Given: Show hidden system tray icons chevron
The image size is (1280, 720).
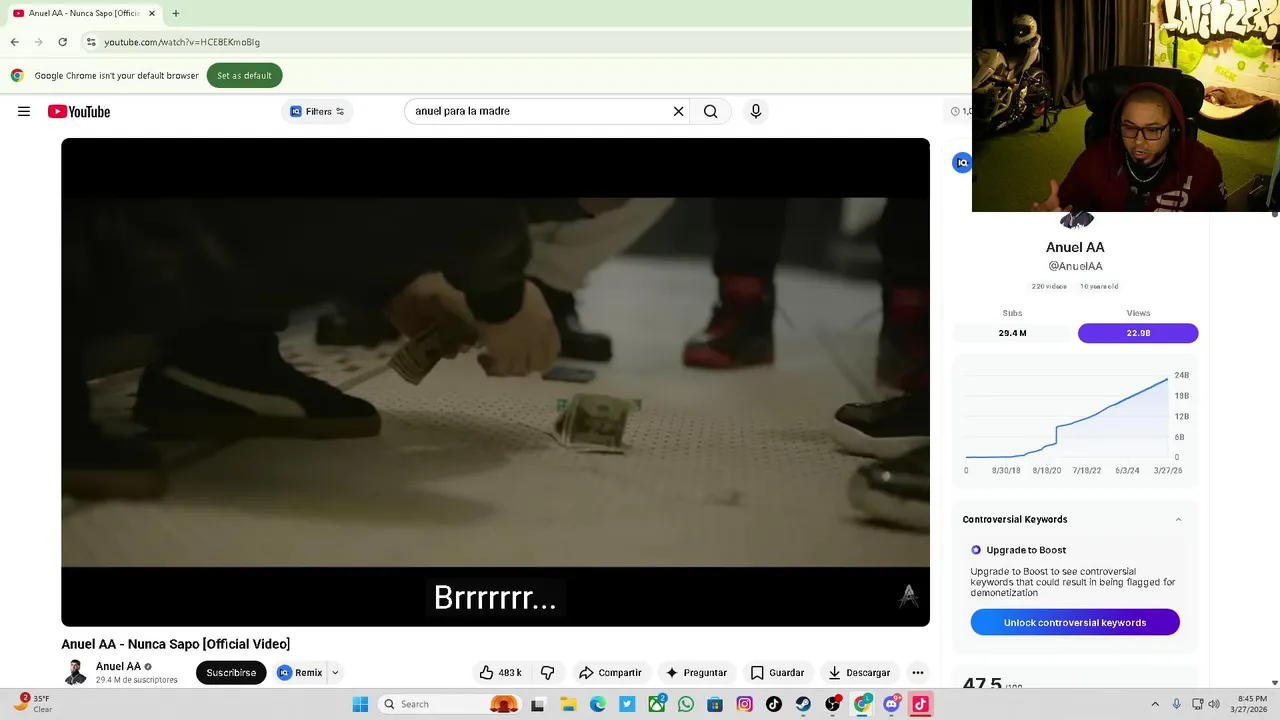Looking at the screenshot, I should [1155, 704].
